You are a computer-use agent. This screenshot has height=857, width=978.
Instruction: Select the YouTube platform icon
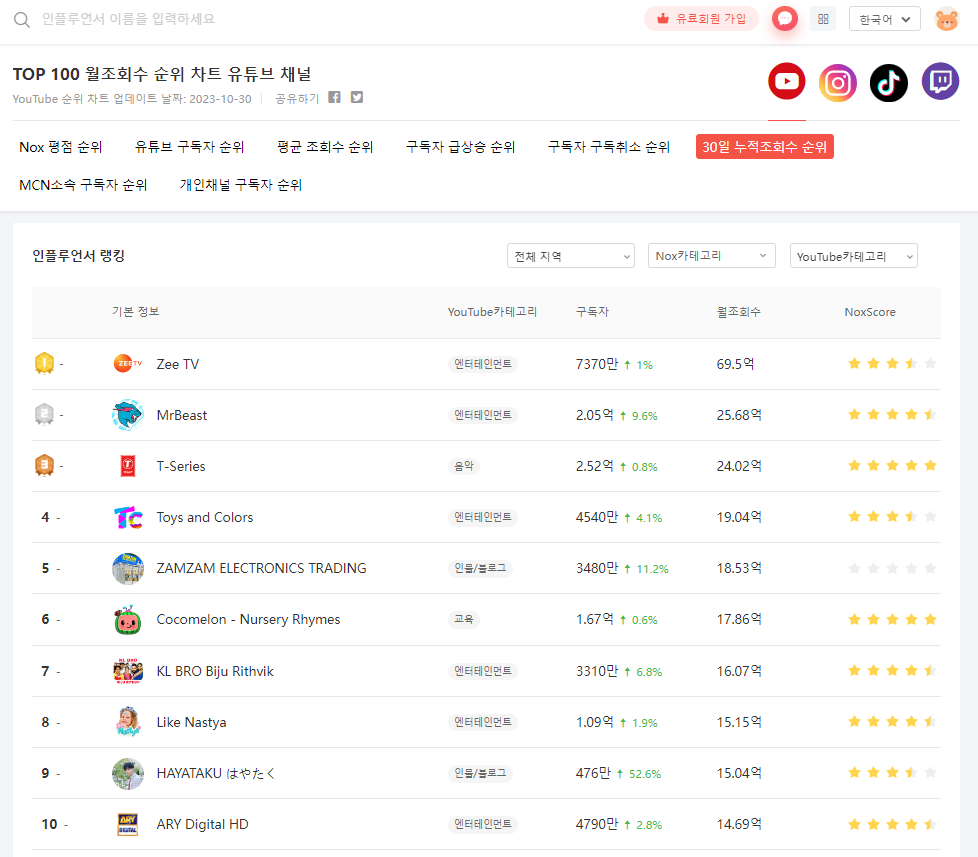click(787, 81)
